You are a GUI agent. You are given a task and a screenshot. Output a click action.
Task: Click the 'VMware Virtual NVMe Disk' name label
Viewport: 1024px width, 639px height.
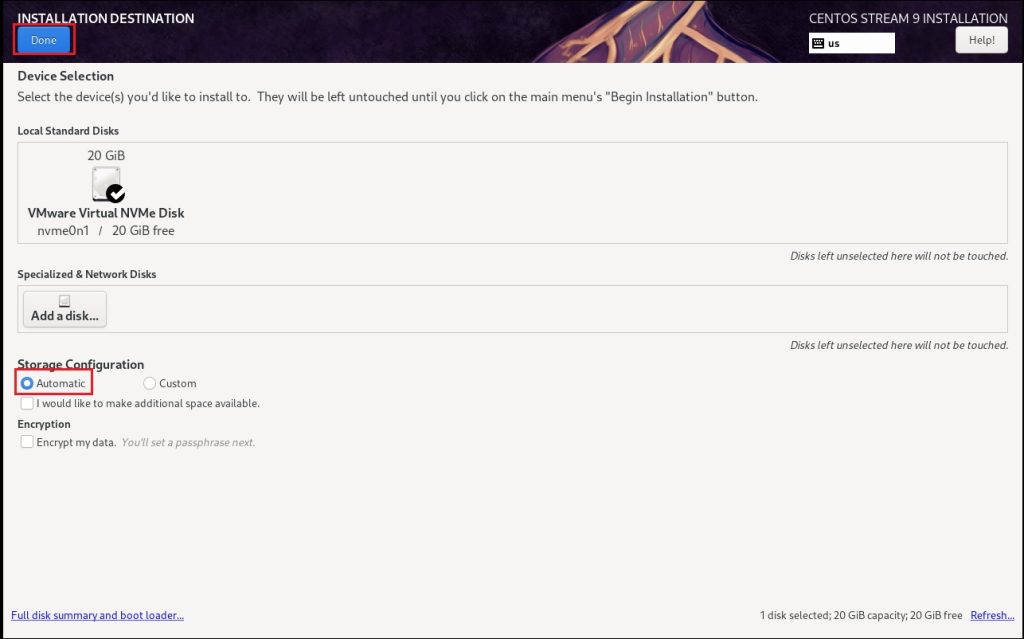point(106,213)
